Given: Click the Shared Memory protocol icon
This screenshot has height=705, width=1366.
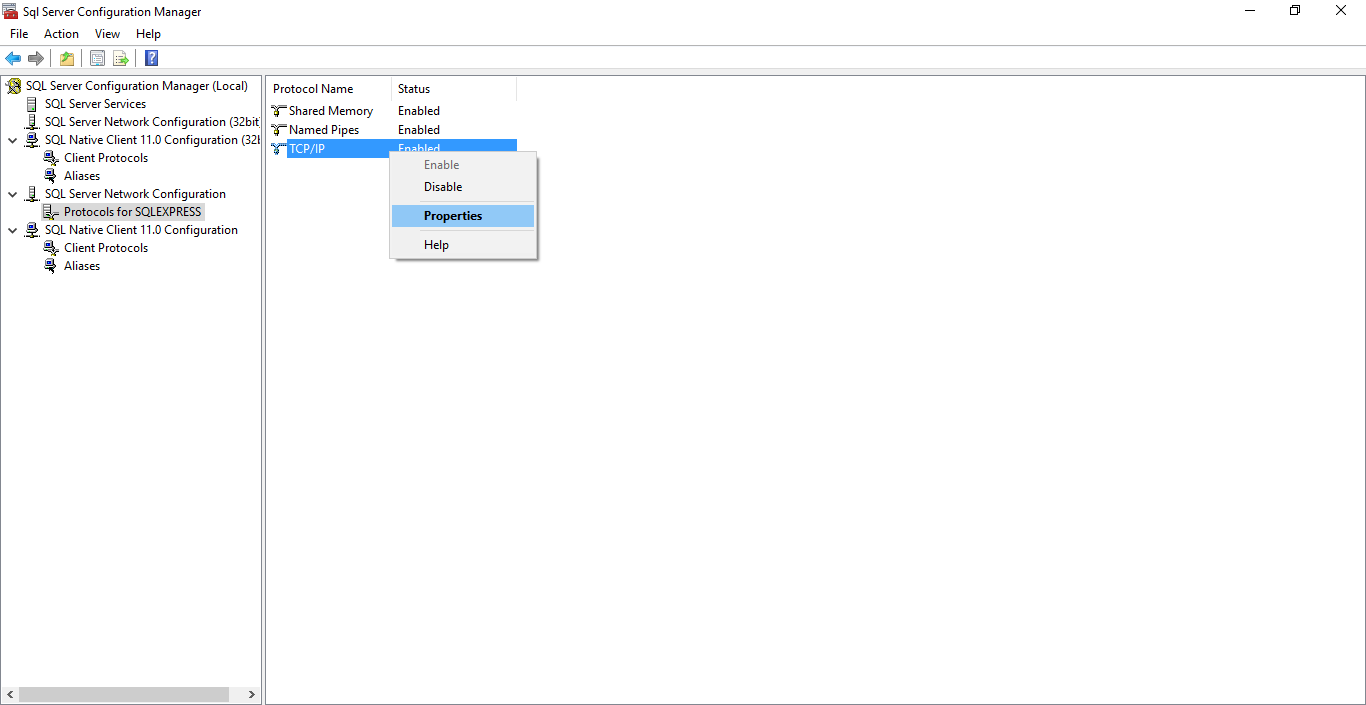Looking at the screenshot, I should click(x=278, y=111).
